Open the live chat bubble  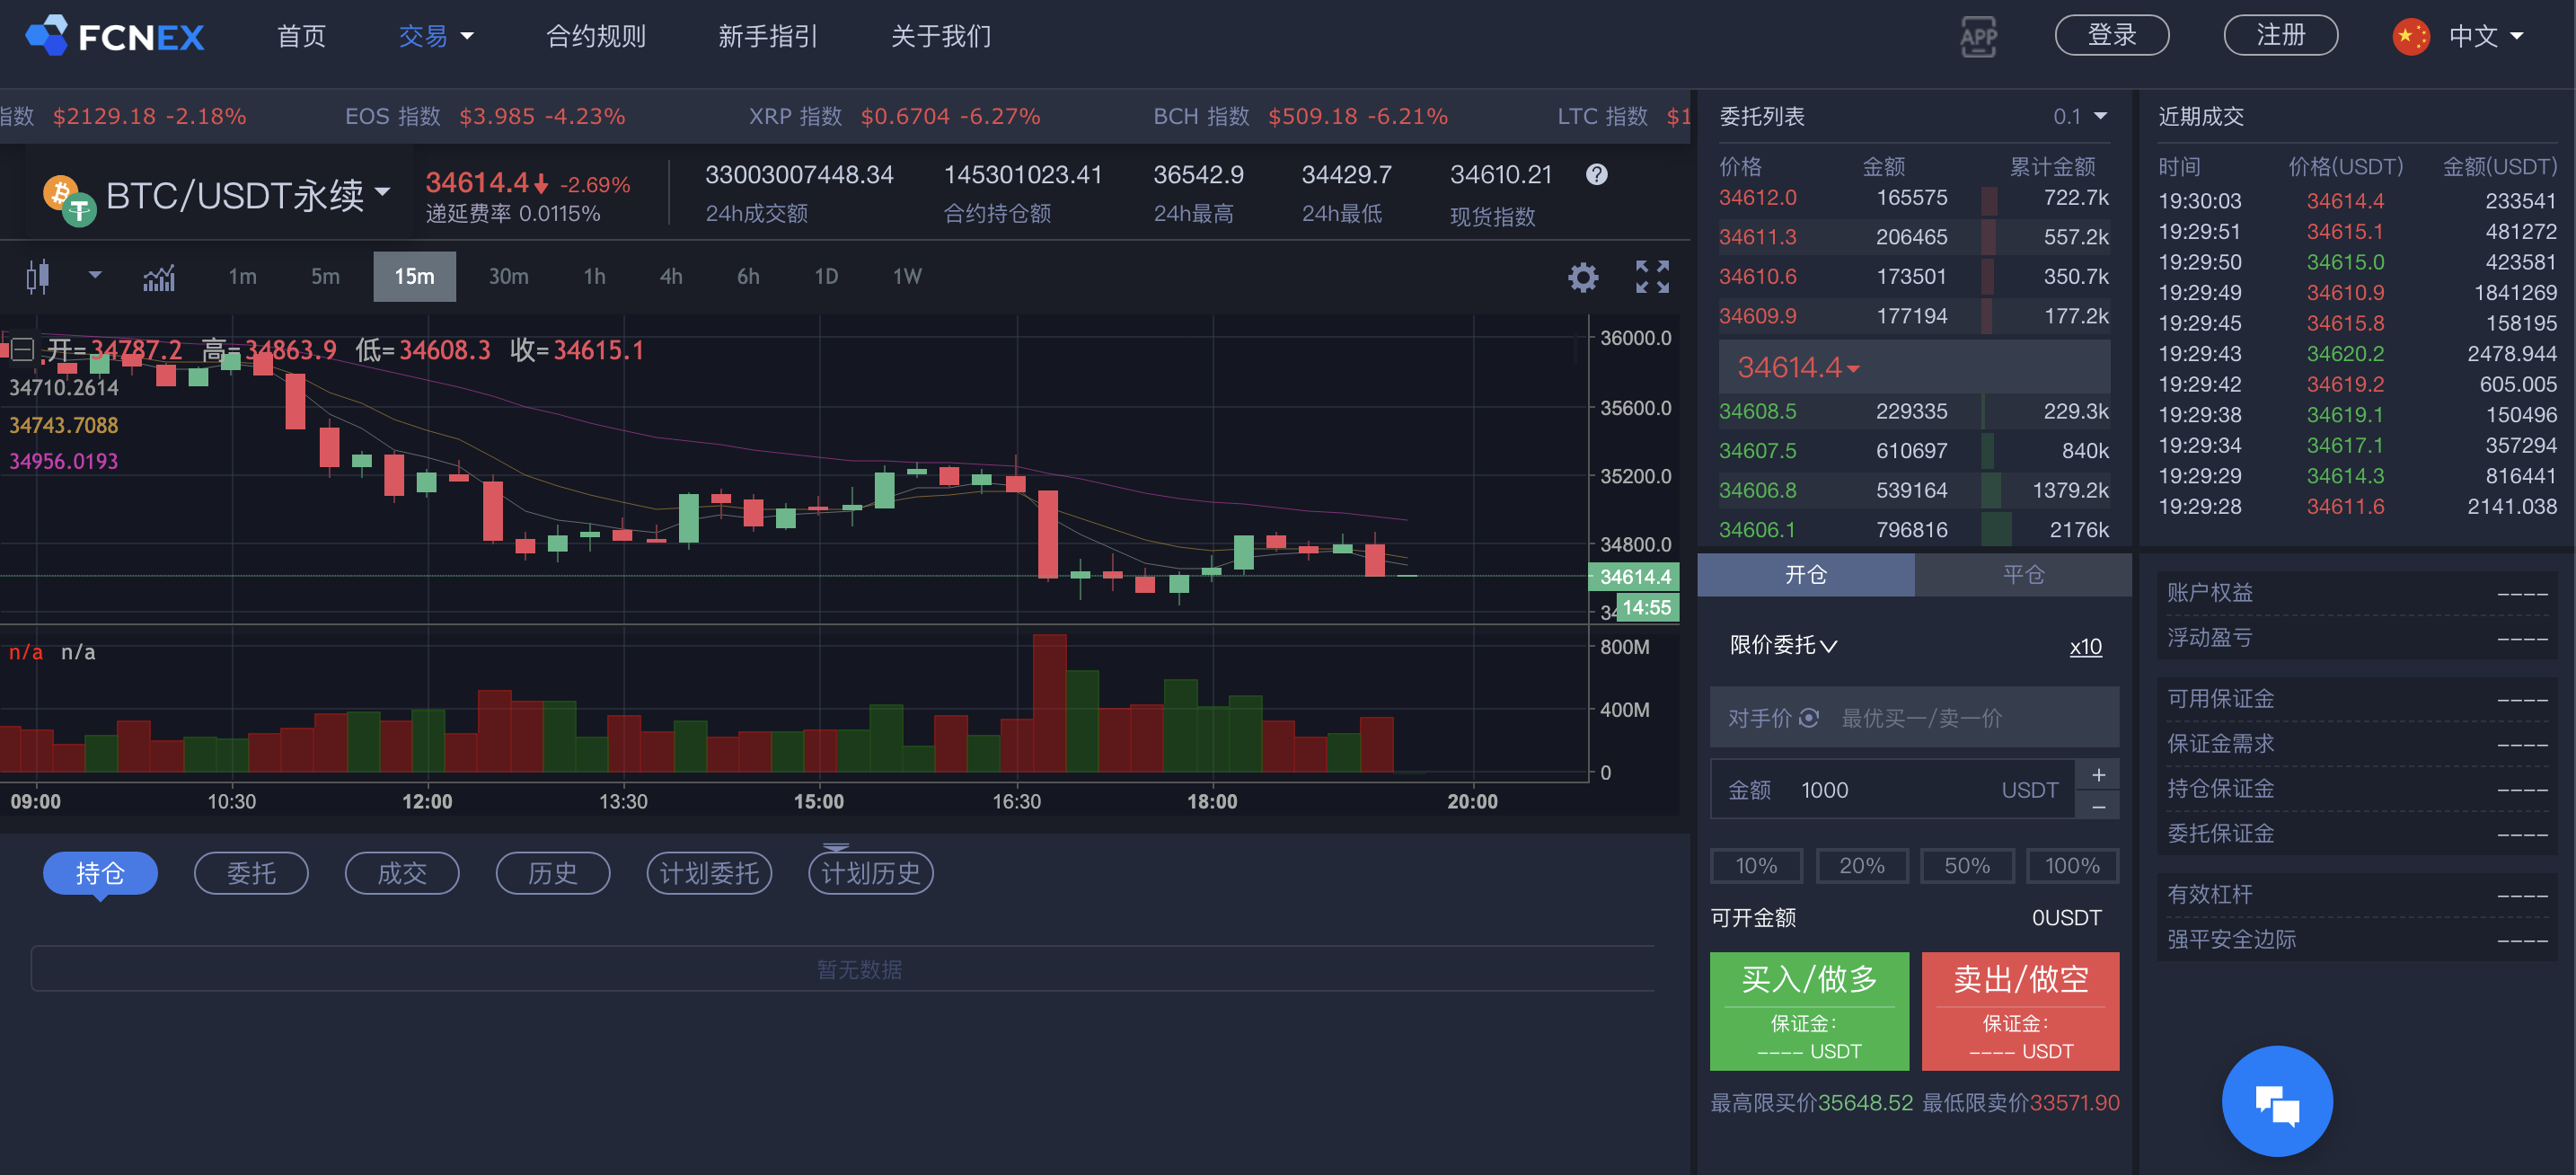pos(2277,1100)
